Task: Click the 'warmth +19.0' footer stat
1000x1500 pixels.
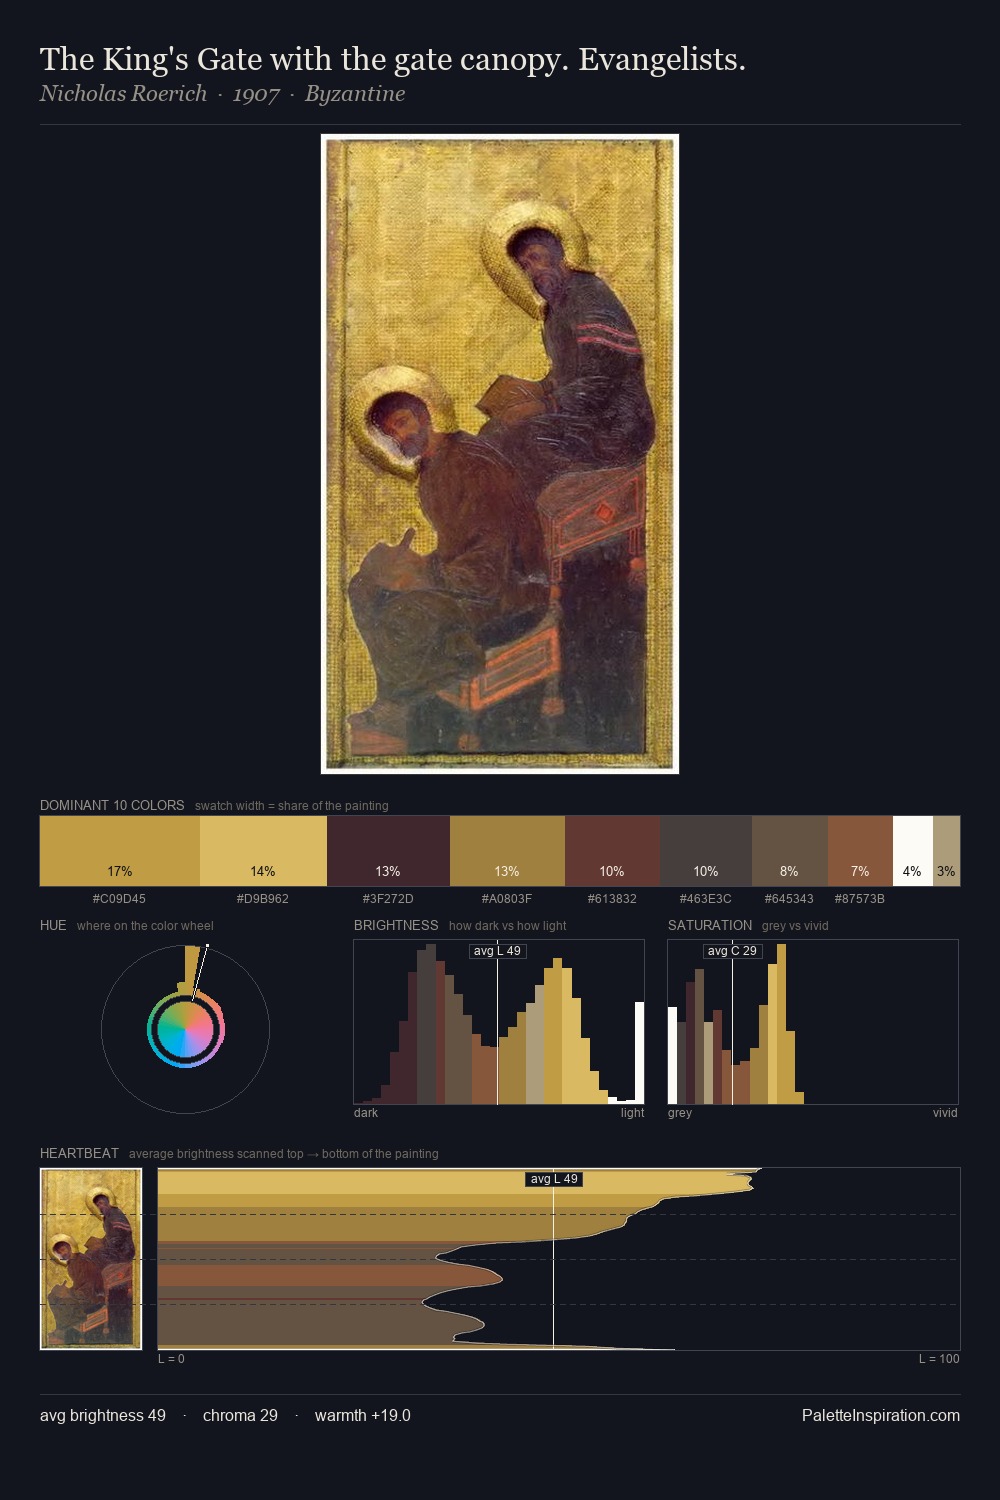Action: 362,1416
